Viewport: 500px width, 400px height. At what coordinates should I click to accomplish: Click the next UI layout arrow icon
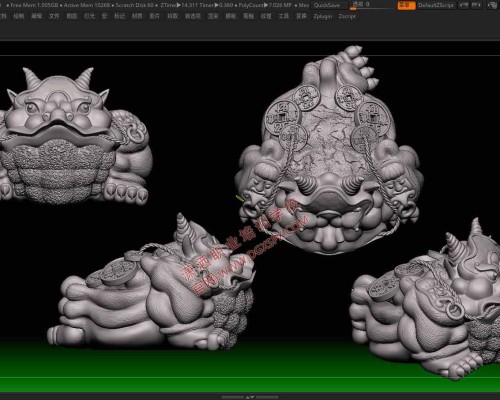[476, 5]
